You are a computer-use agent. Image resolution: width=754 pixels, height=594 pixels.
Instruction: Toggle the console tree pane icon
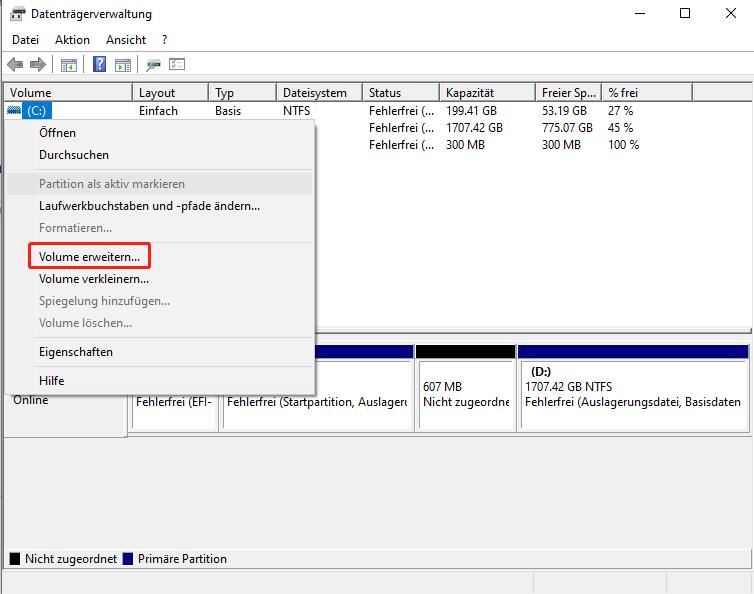click(x=69, y=64)
